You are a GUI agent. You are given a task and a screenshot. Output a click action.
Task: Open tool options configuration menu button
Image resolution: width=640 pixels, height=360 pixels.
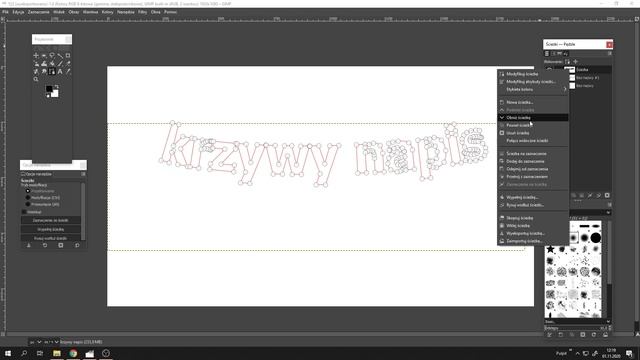(x=83, y=174)
